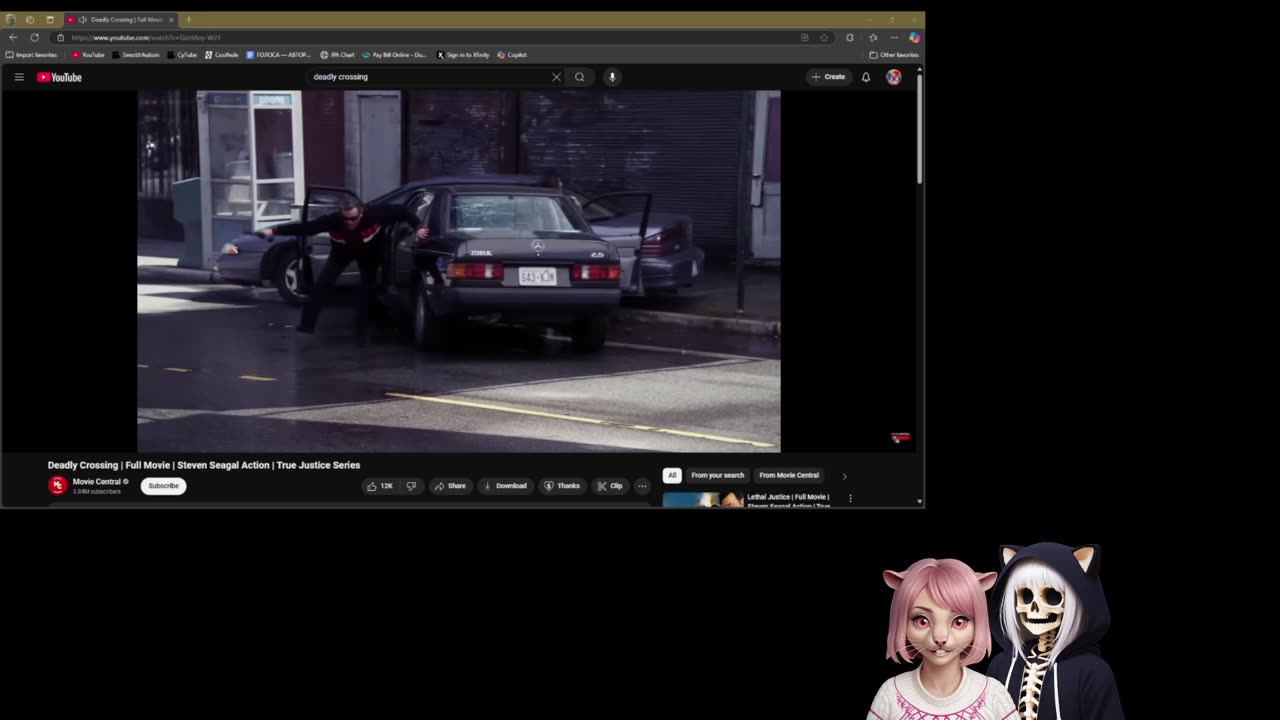Click the Download button
The image size is (1280, 720).
[x=505, y=486]
